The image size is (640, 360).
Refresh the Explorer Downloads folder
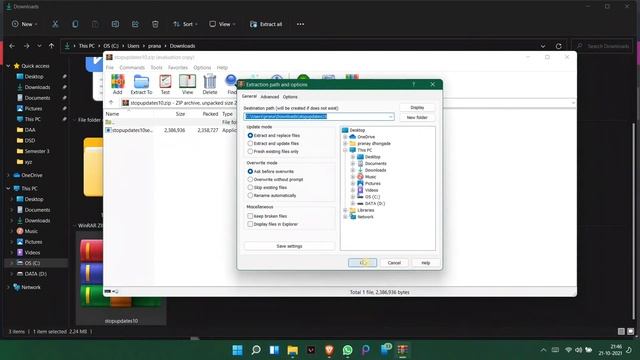tap(558, 46)
